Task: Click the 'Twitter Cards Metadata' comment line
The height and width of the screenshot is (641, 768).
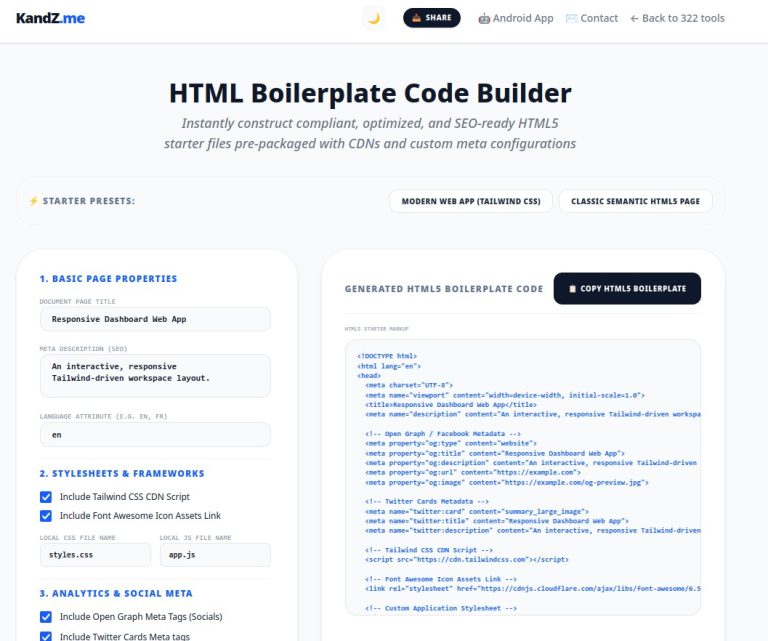Action: coord(427,502)
